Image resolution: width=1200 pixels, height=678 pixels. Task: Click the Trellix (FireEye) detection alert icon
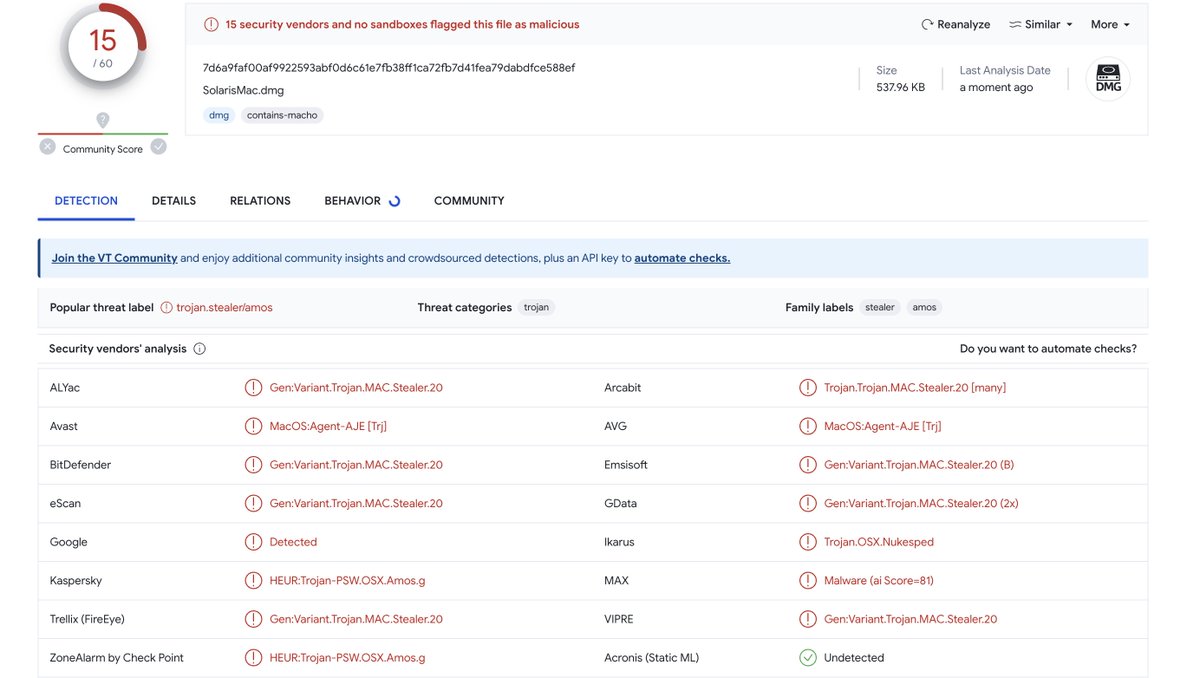point(253,619)
